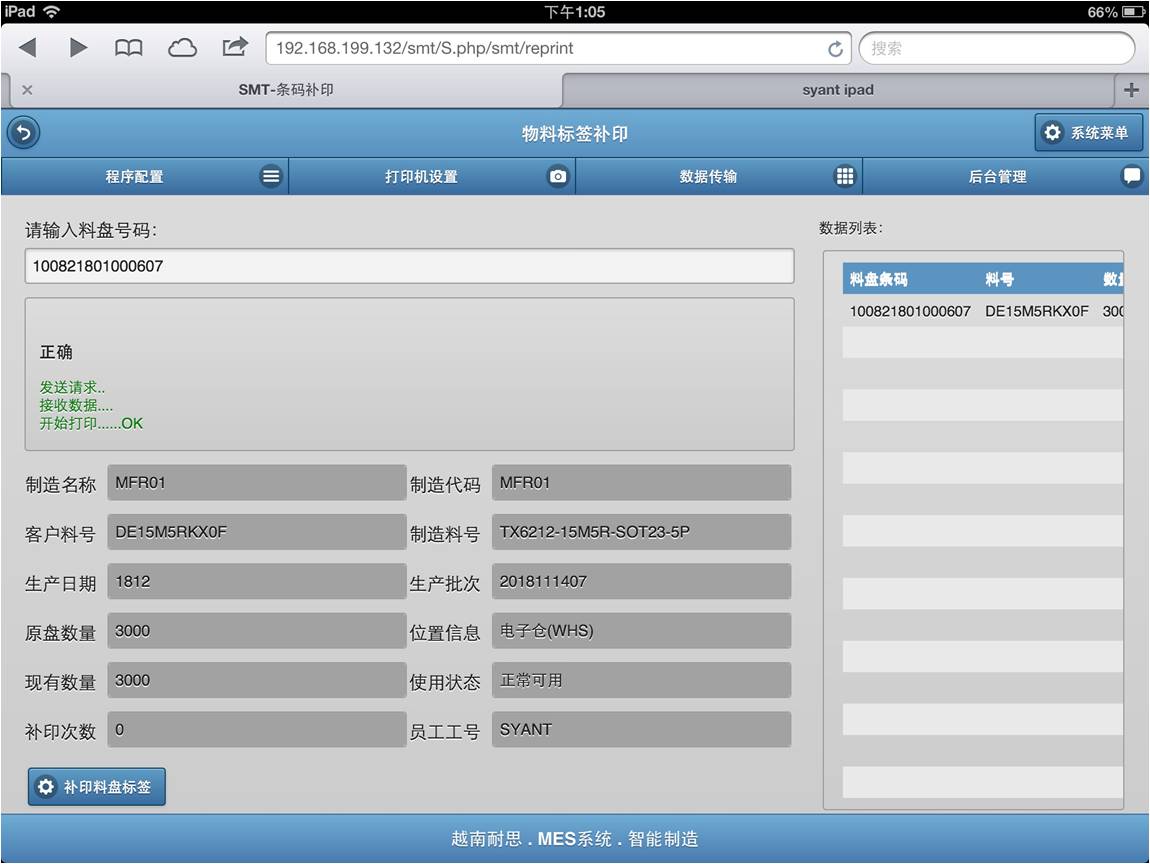The image size is (1150, 864).
Task: Tap the Safari share icon
Action: [x=234, y=46]
